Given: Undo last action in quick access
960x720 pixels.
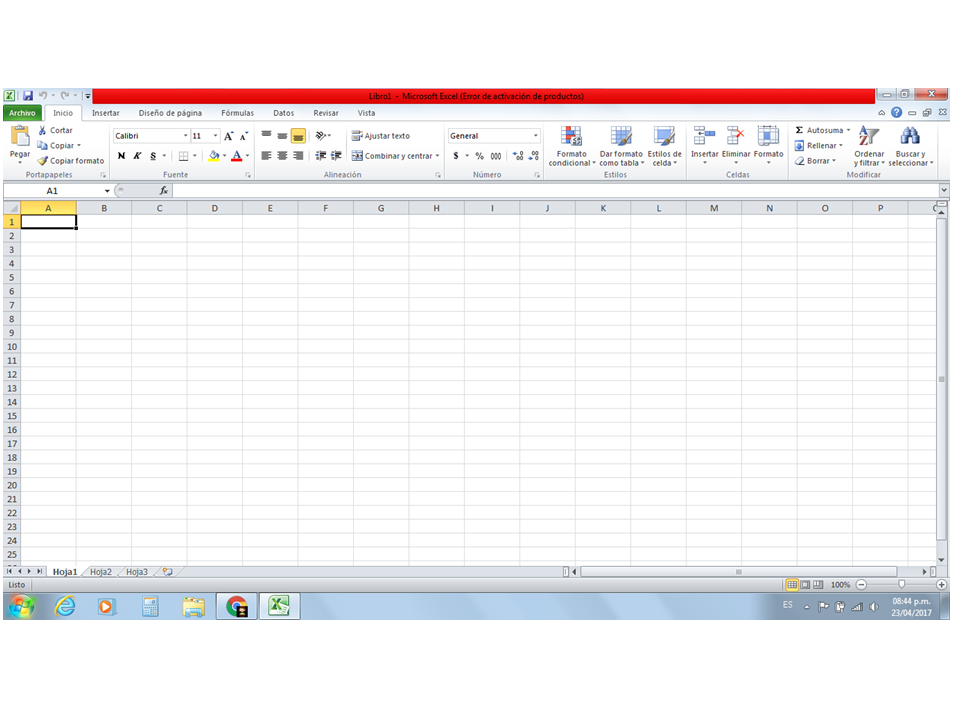Looking at the screenshot, I should 43,96.
